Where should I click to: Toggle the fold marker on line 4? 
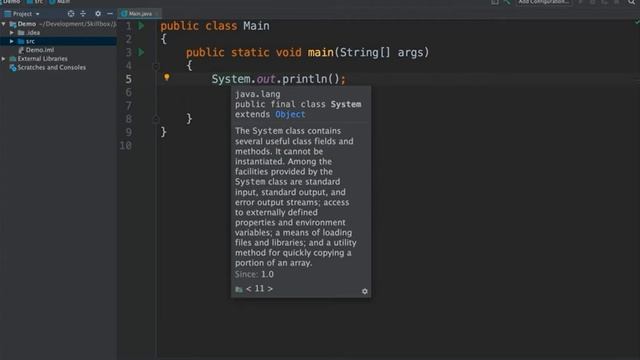pos(156,66)
